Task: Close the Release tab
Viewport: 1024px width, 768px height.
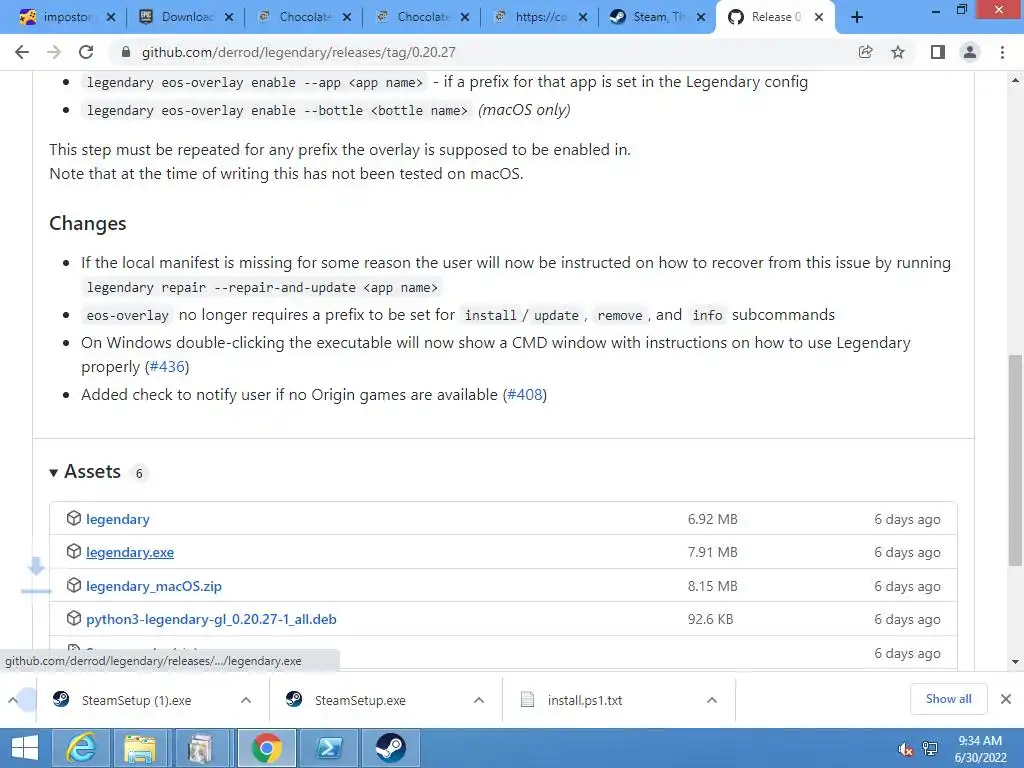Action: 819,18
